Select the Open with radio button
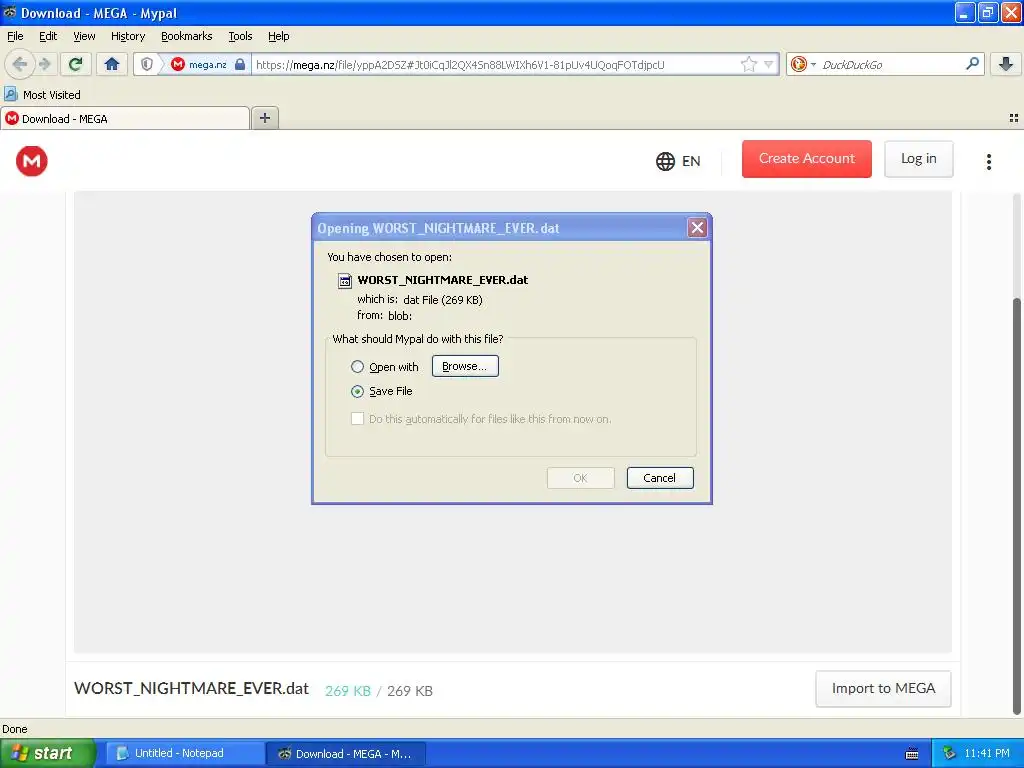 tap(357, 366)
